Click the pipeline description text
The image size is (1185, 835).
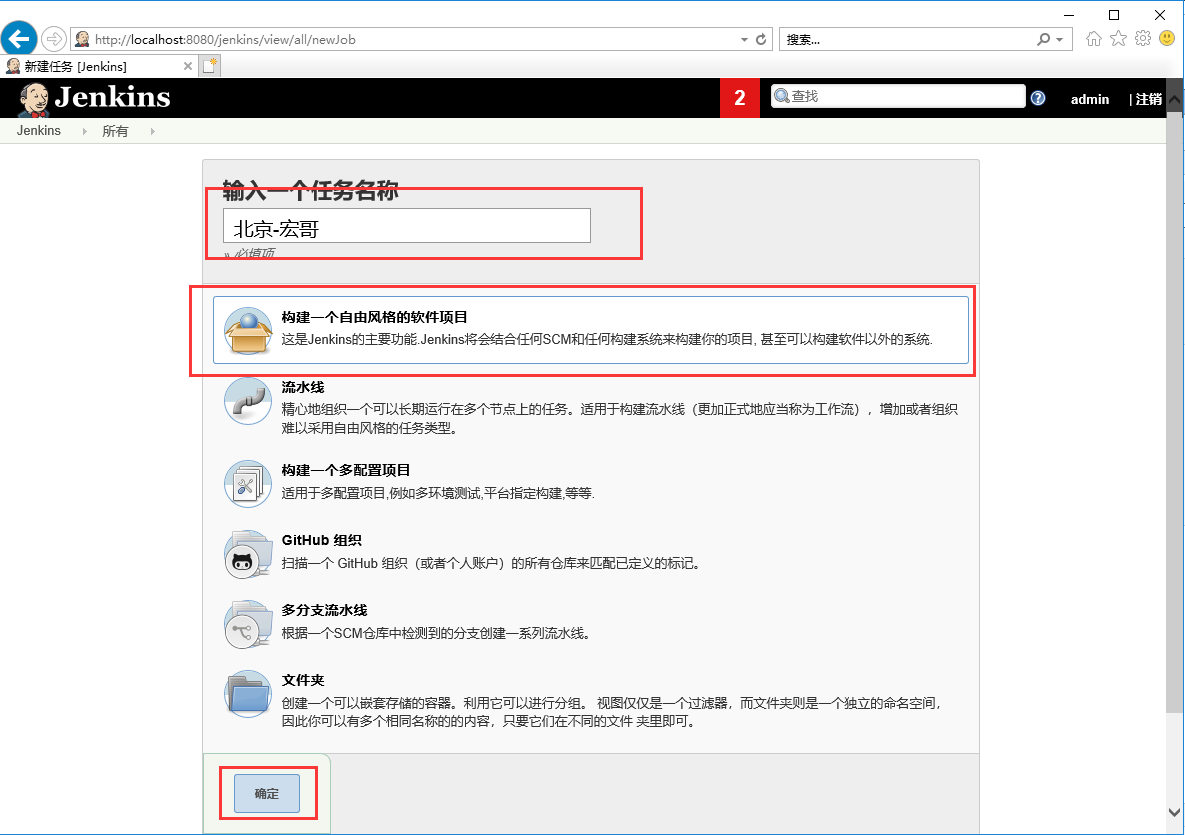pyautogui.click(x=620, y=419)
